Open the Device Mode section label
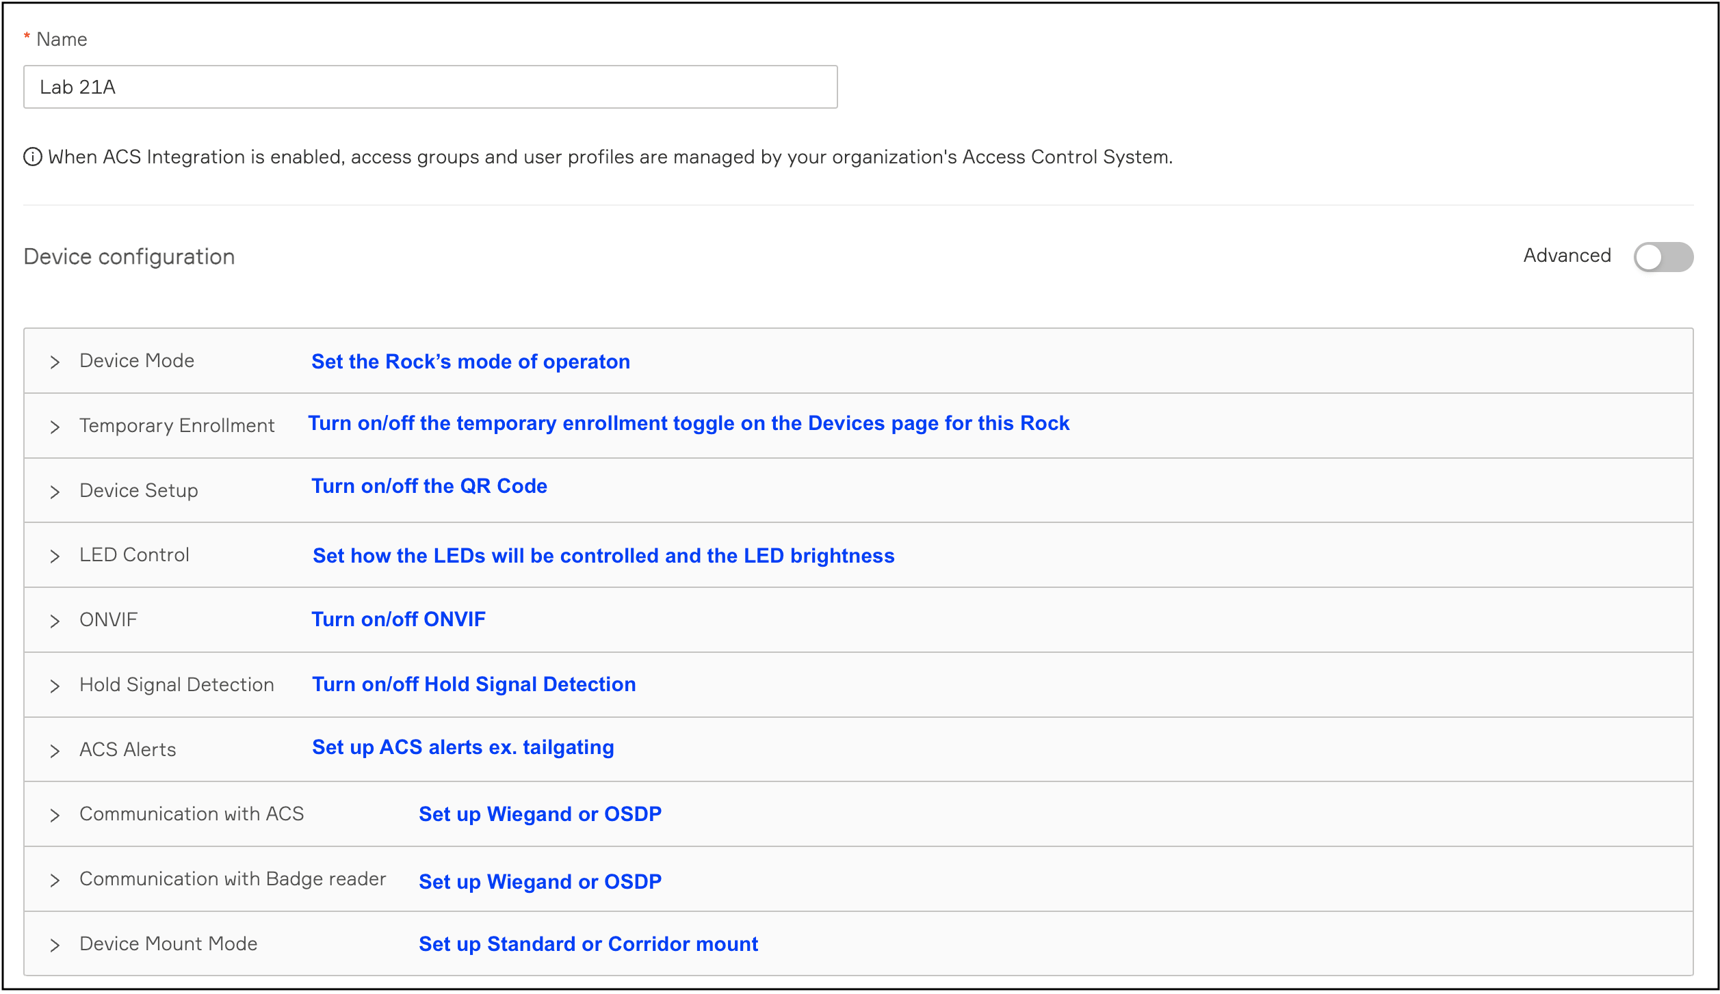The width and height of the screenshot is (1720, 994). pyautogui.click(x=137, y=361)
